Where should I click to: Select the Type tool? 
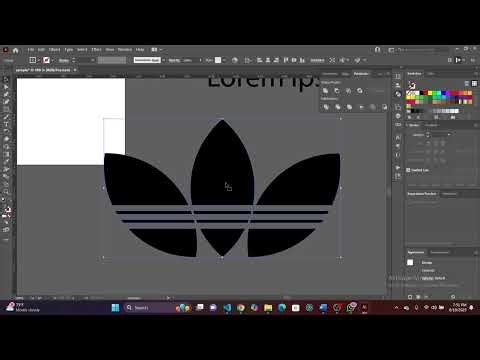[6, 124]
